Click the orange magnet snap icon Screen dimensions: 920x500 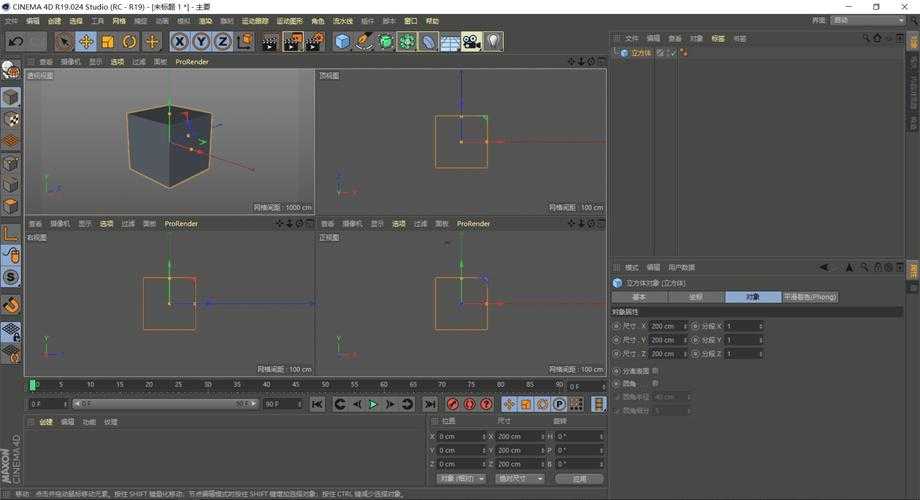point(11,305)
